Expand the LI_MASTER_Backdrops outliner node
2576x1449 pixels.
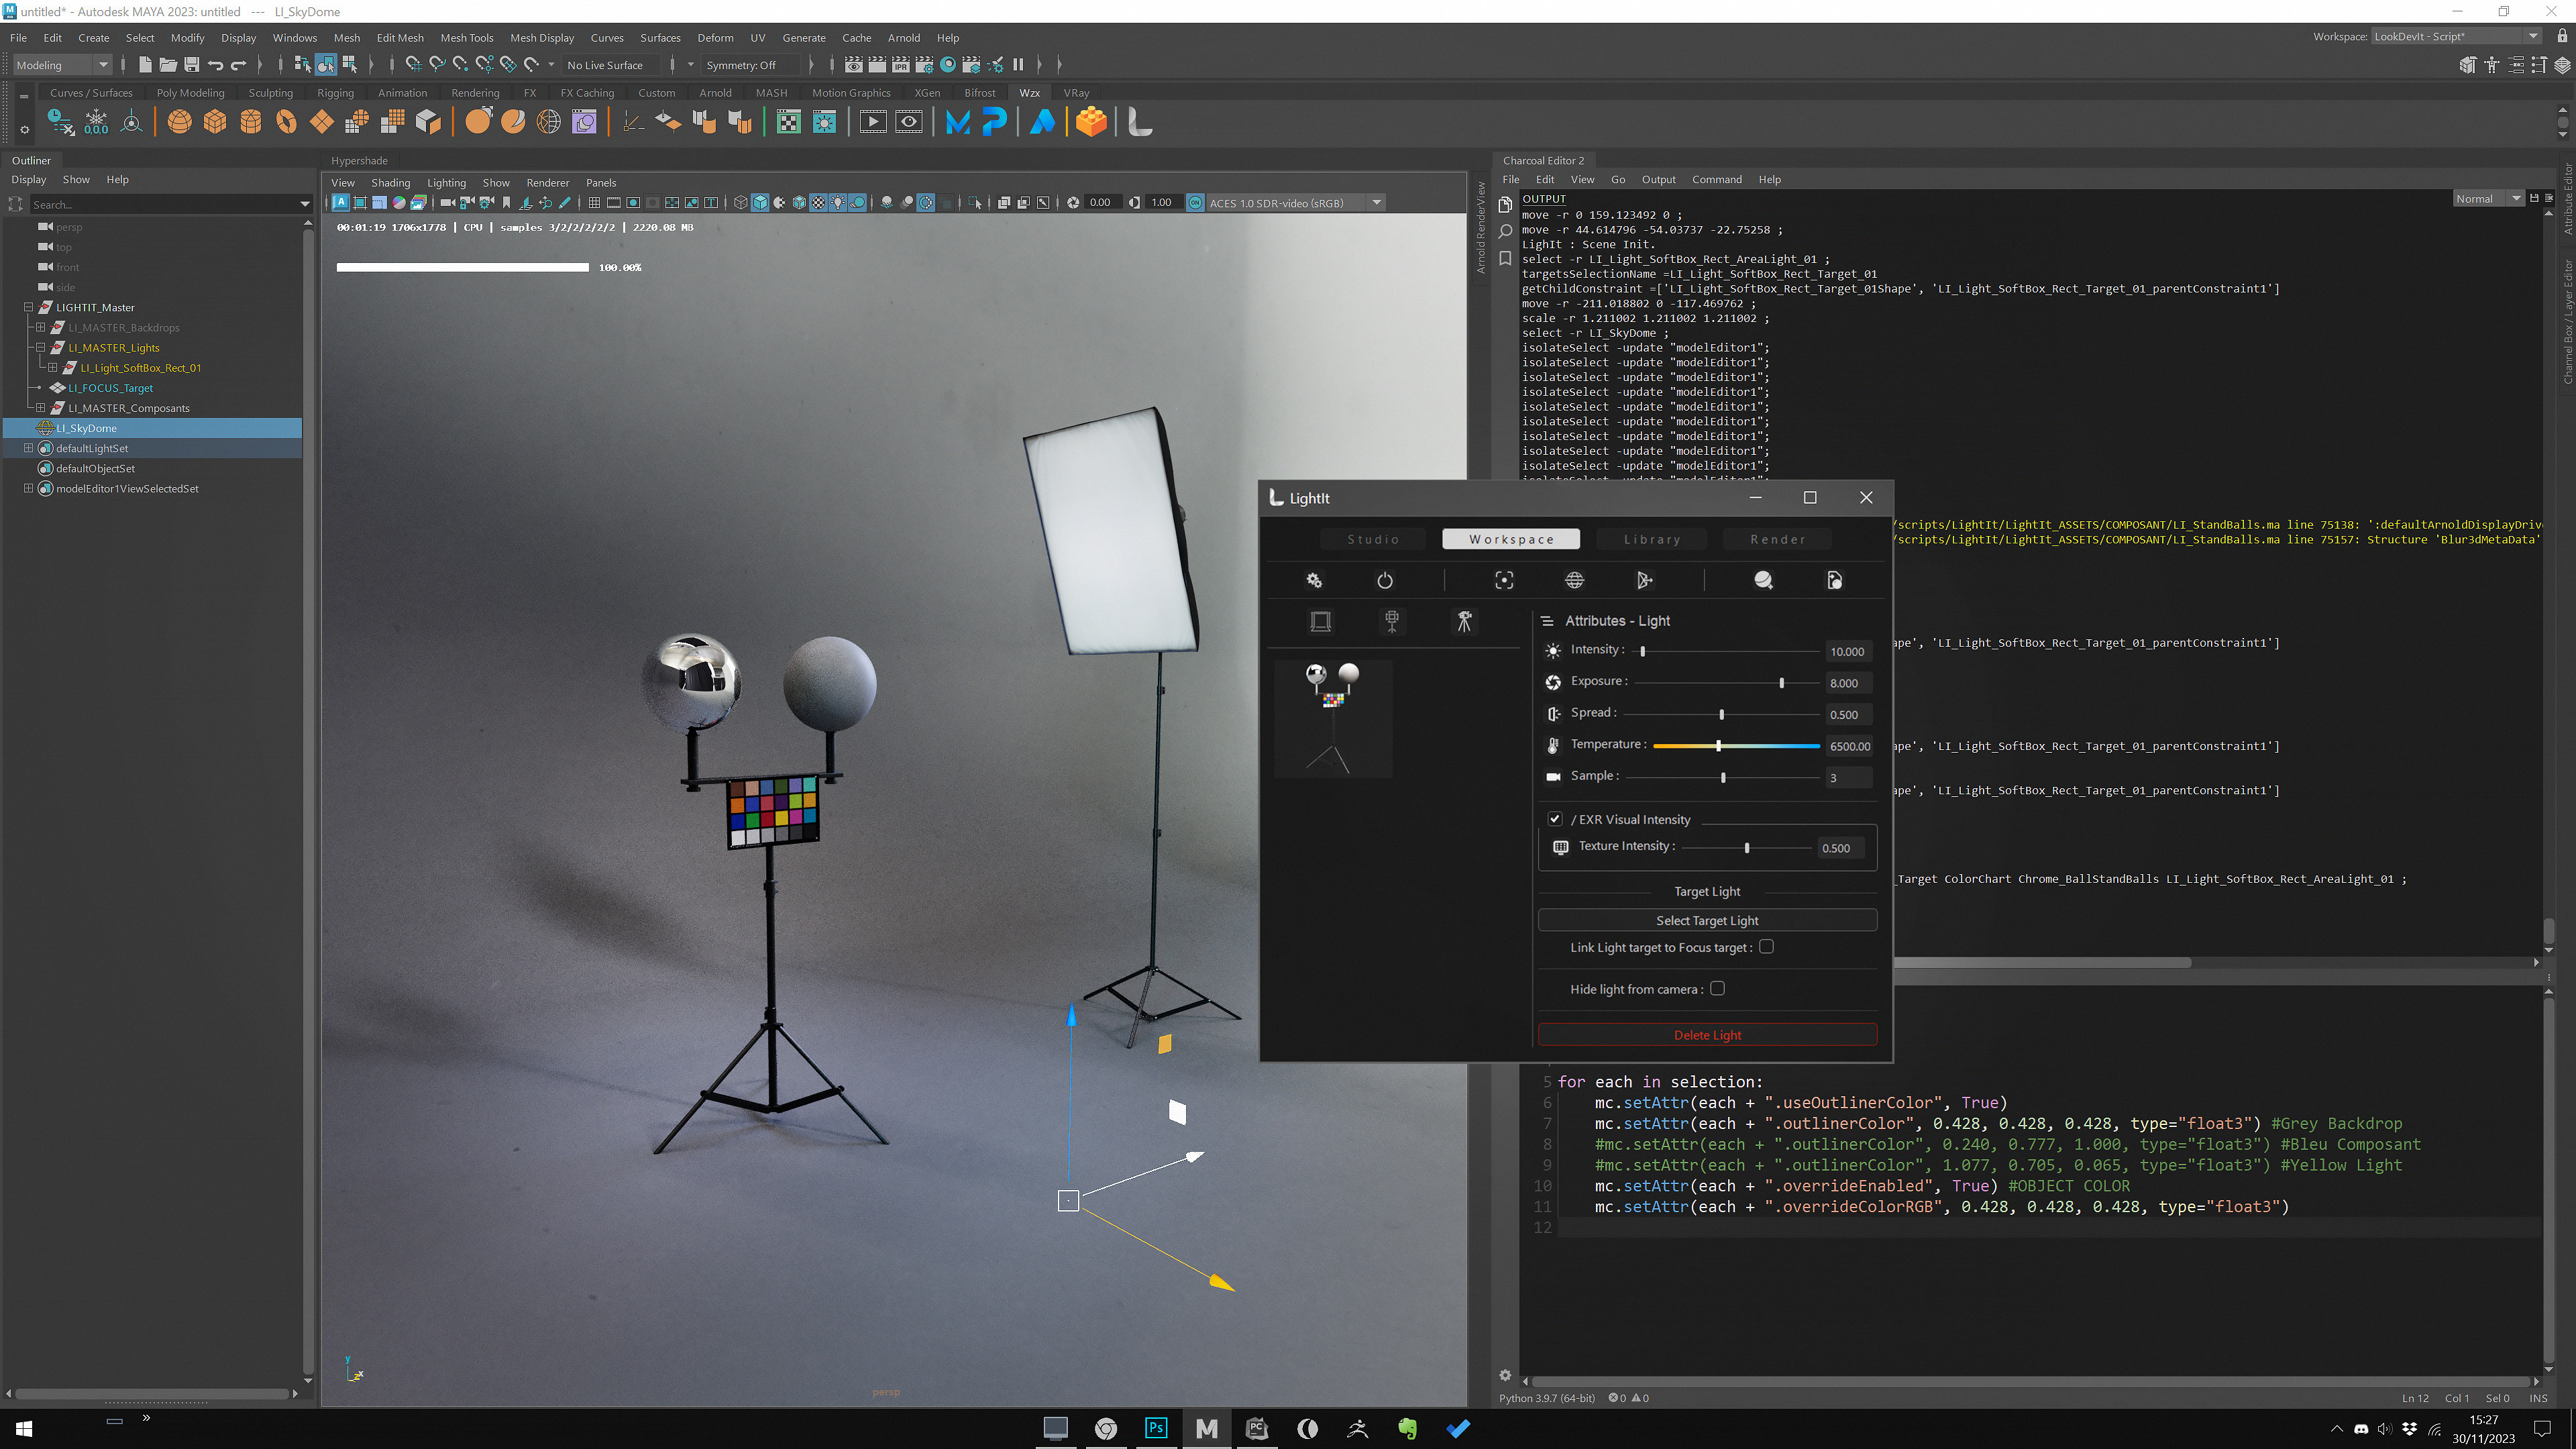[41, 327]
